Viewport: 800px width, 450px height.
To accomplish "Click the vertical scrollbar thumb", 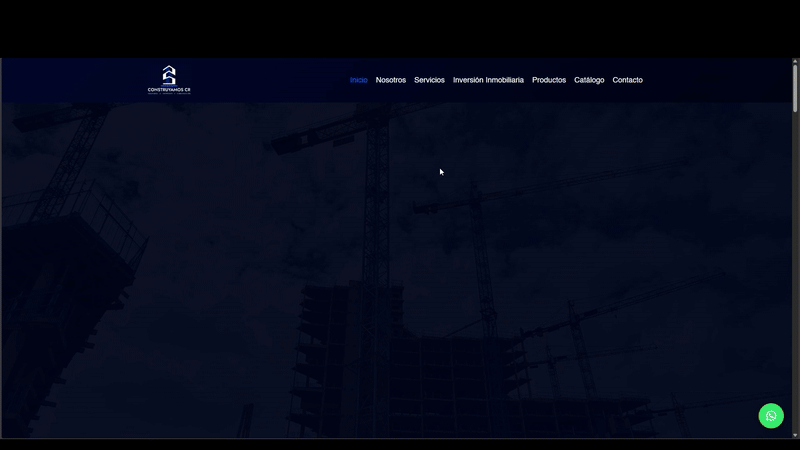I will click(796, 90).
